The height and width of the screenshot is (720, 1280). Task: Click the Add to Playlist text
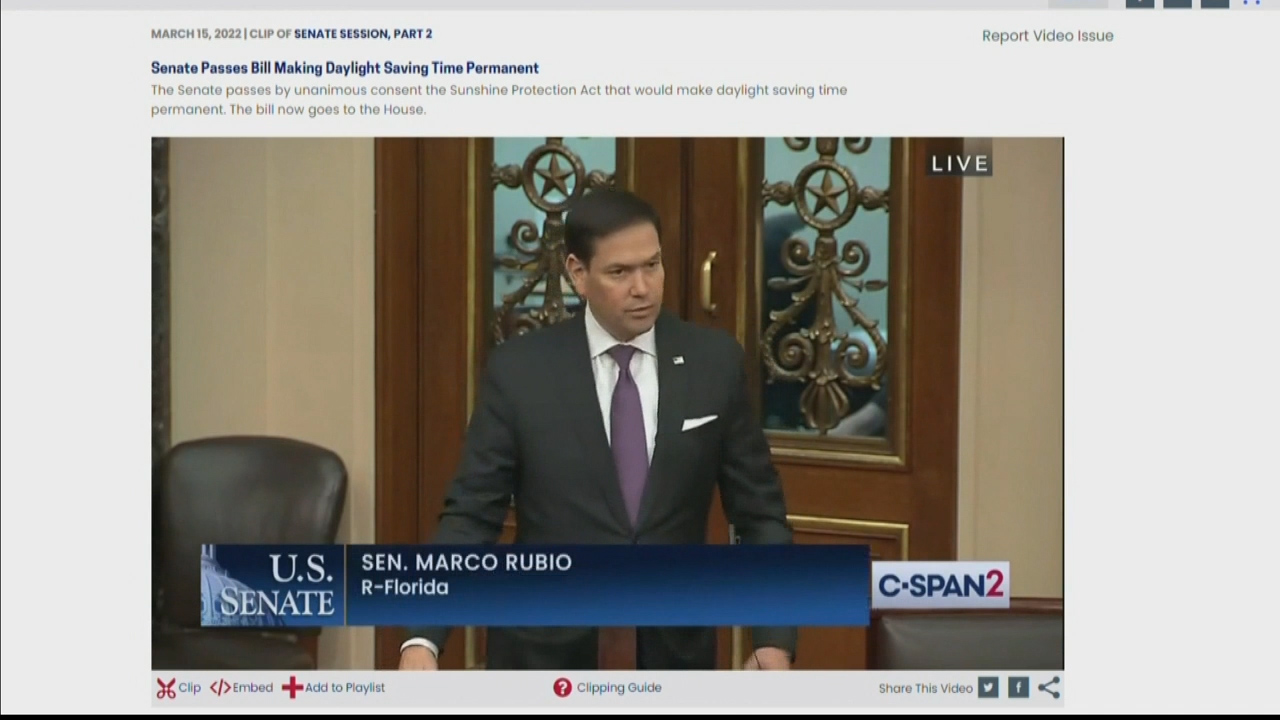pos(345,688)
